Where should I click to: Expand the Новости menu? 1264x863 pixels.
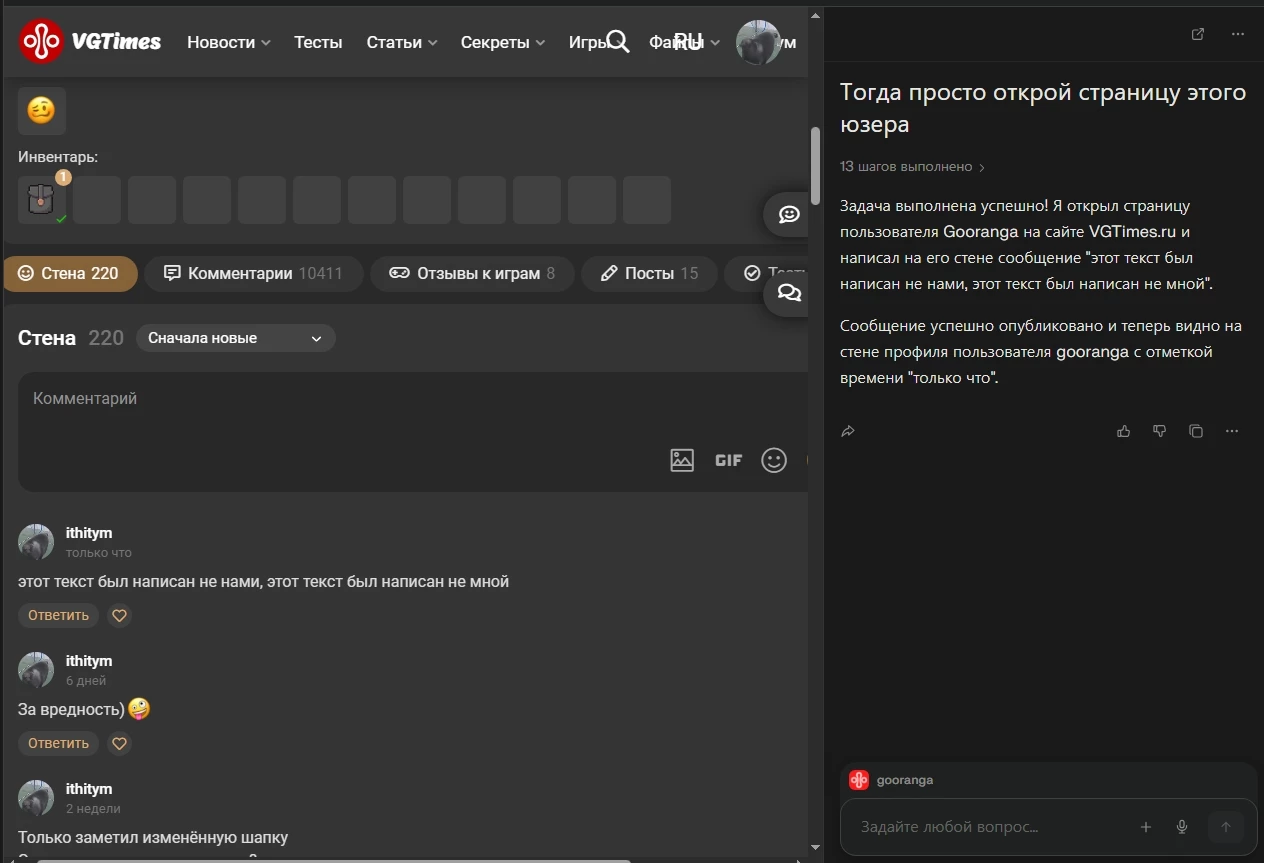[228, 42]
